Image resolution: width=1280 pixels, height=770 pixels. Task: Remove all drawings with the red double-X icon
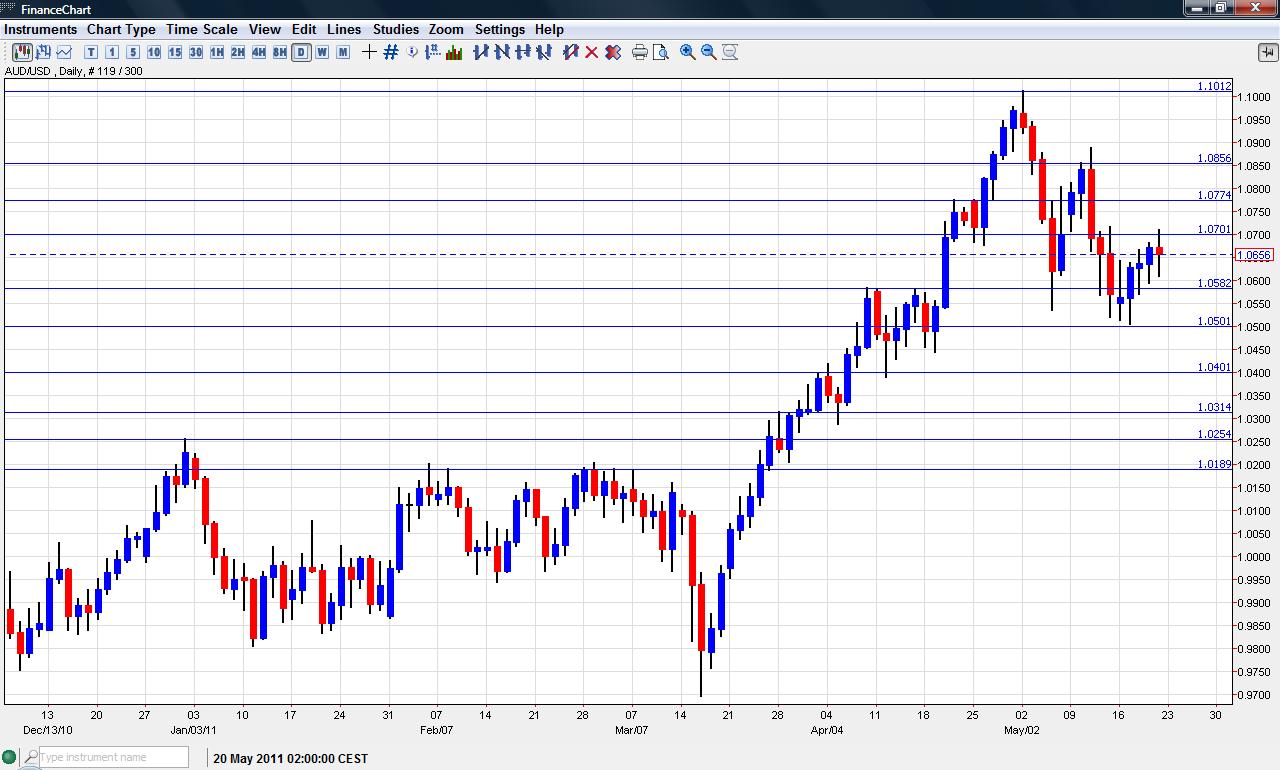613,51
